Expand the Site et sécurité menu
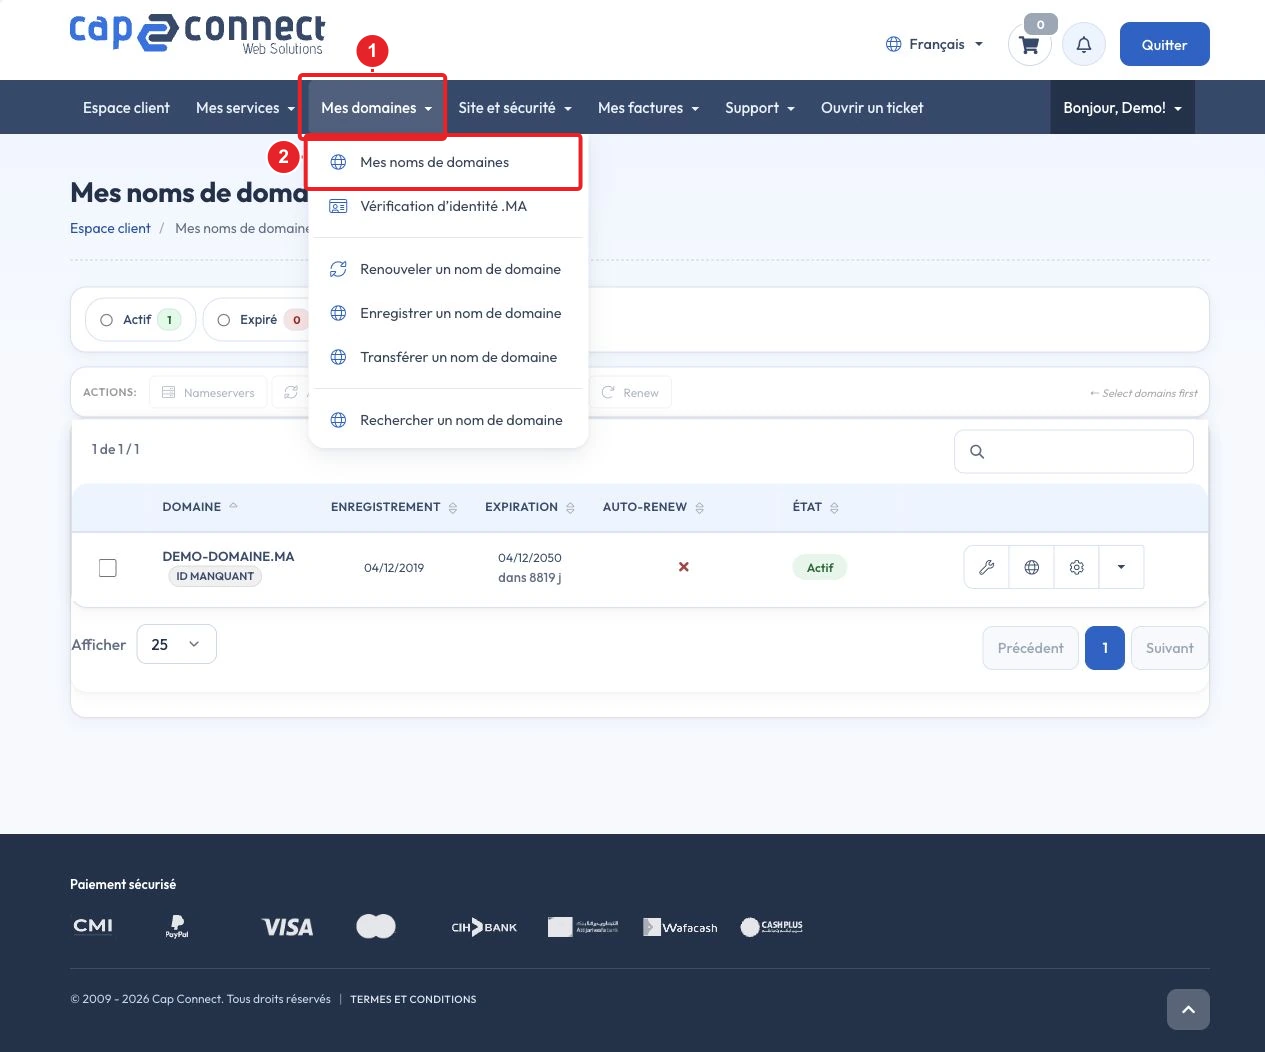 [x=515, y=108]
